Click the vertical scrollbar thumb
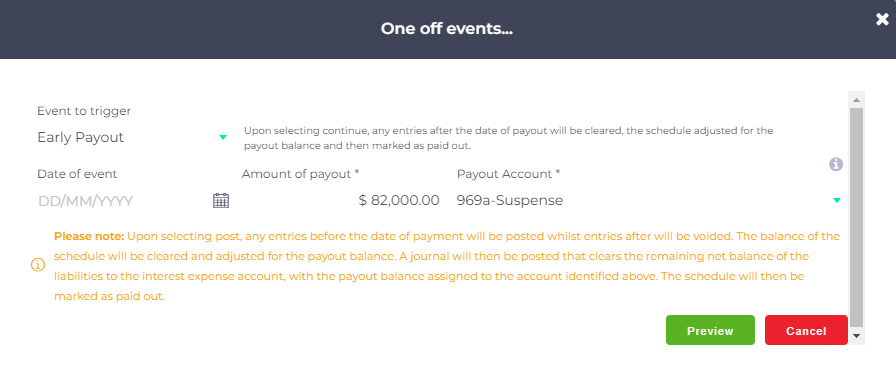Image resolution: width=896 pixels, height=374 pixels. (856, 217)
